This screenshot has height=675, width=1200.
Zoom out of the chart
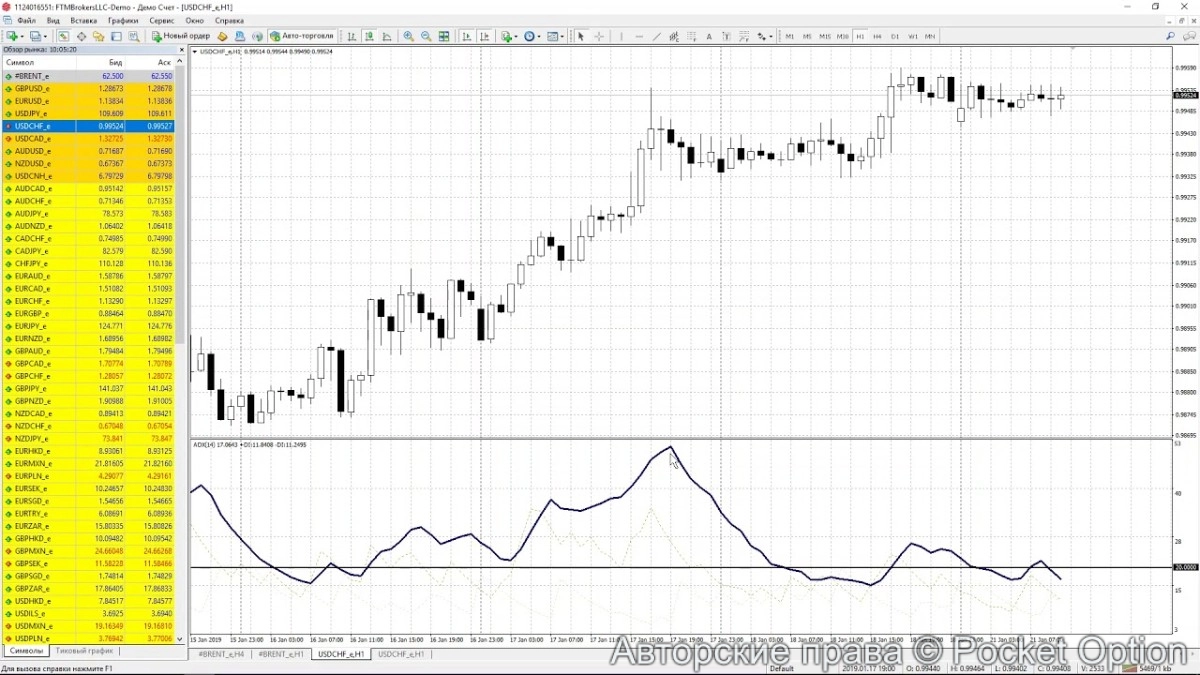[x=426, y=36]
